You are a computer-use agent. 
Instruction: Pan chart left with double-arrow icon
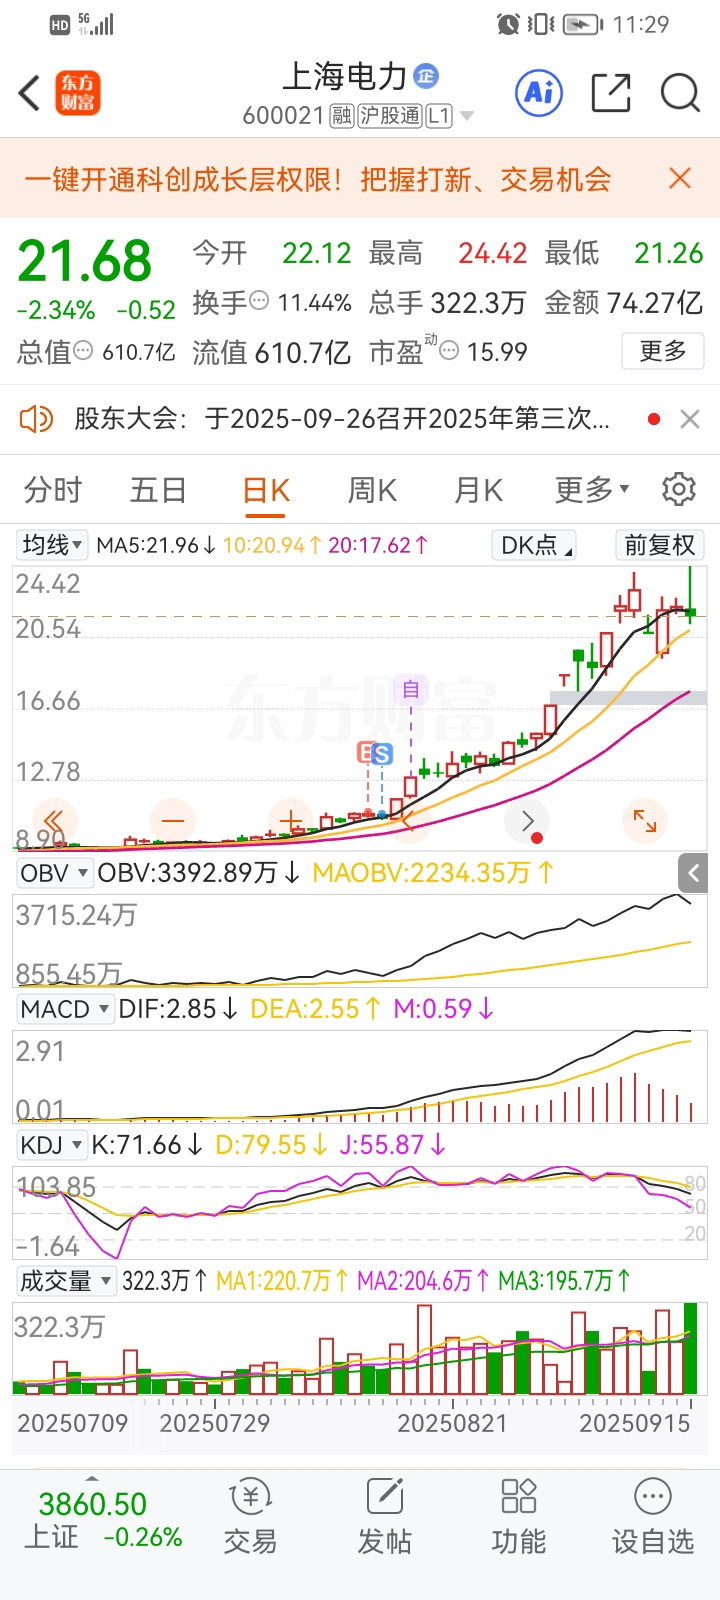point(53,822)
